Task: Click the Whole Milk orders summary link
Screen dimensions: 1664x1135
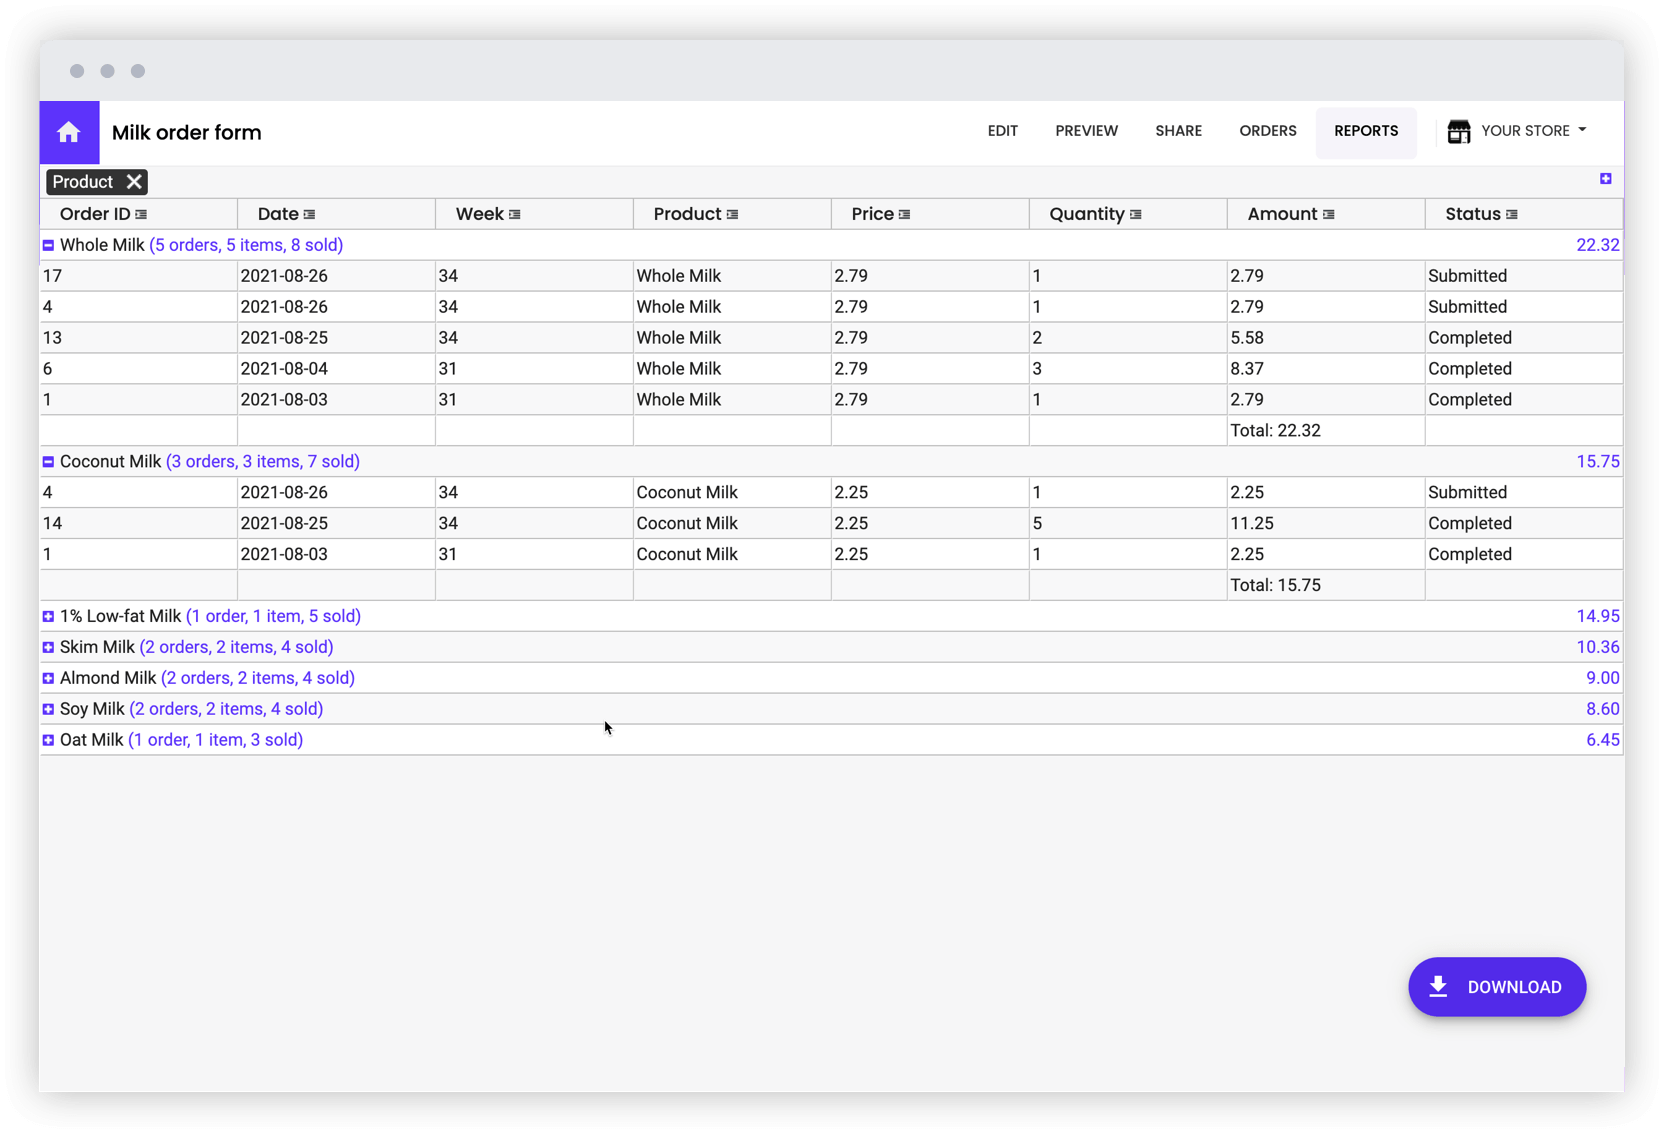Action: (247, 244)
